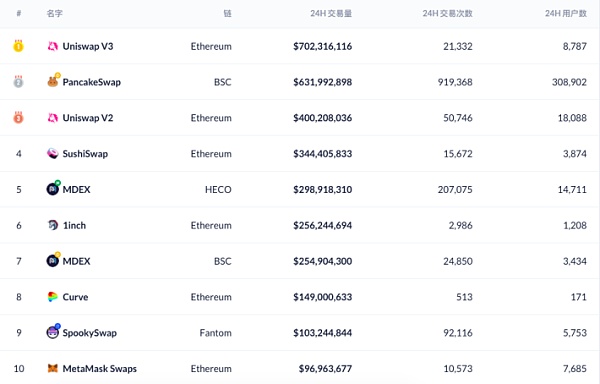Click the 1inch unicorn icon
Viewport: 600px width, 384px height.
52,225
